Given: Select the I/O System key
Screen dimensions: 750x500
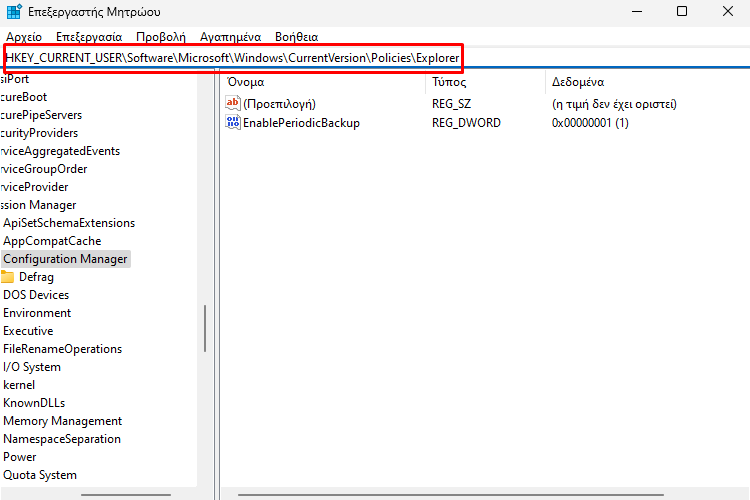Looking at the screenshot, I should 32,367.
